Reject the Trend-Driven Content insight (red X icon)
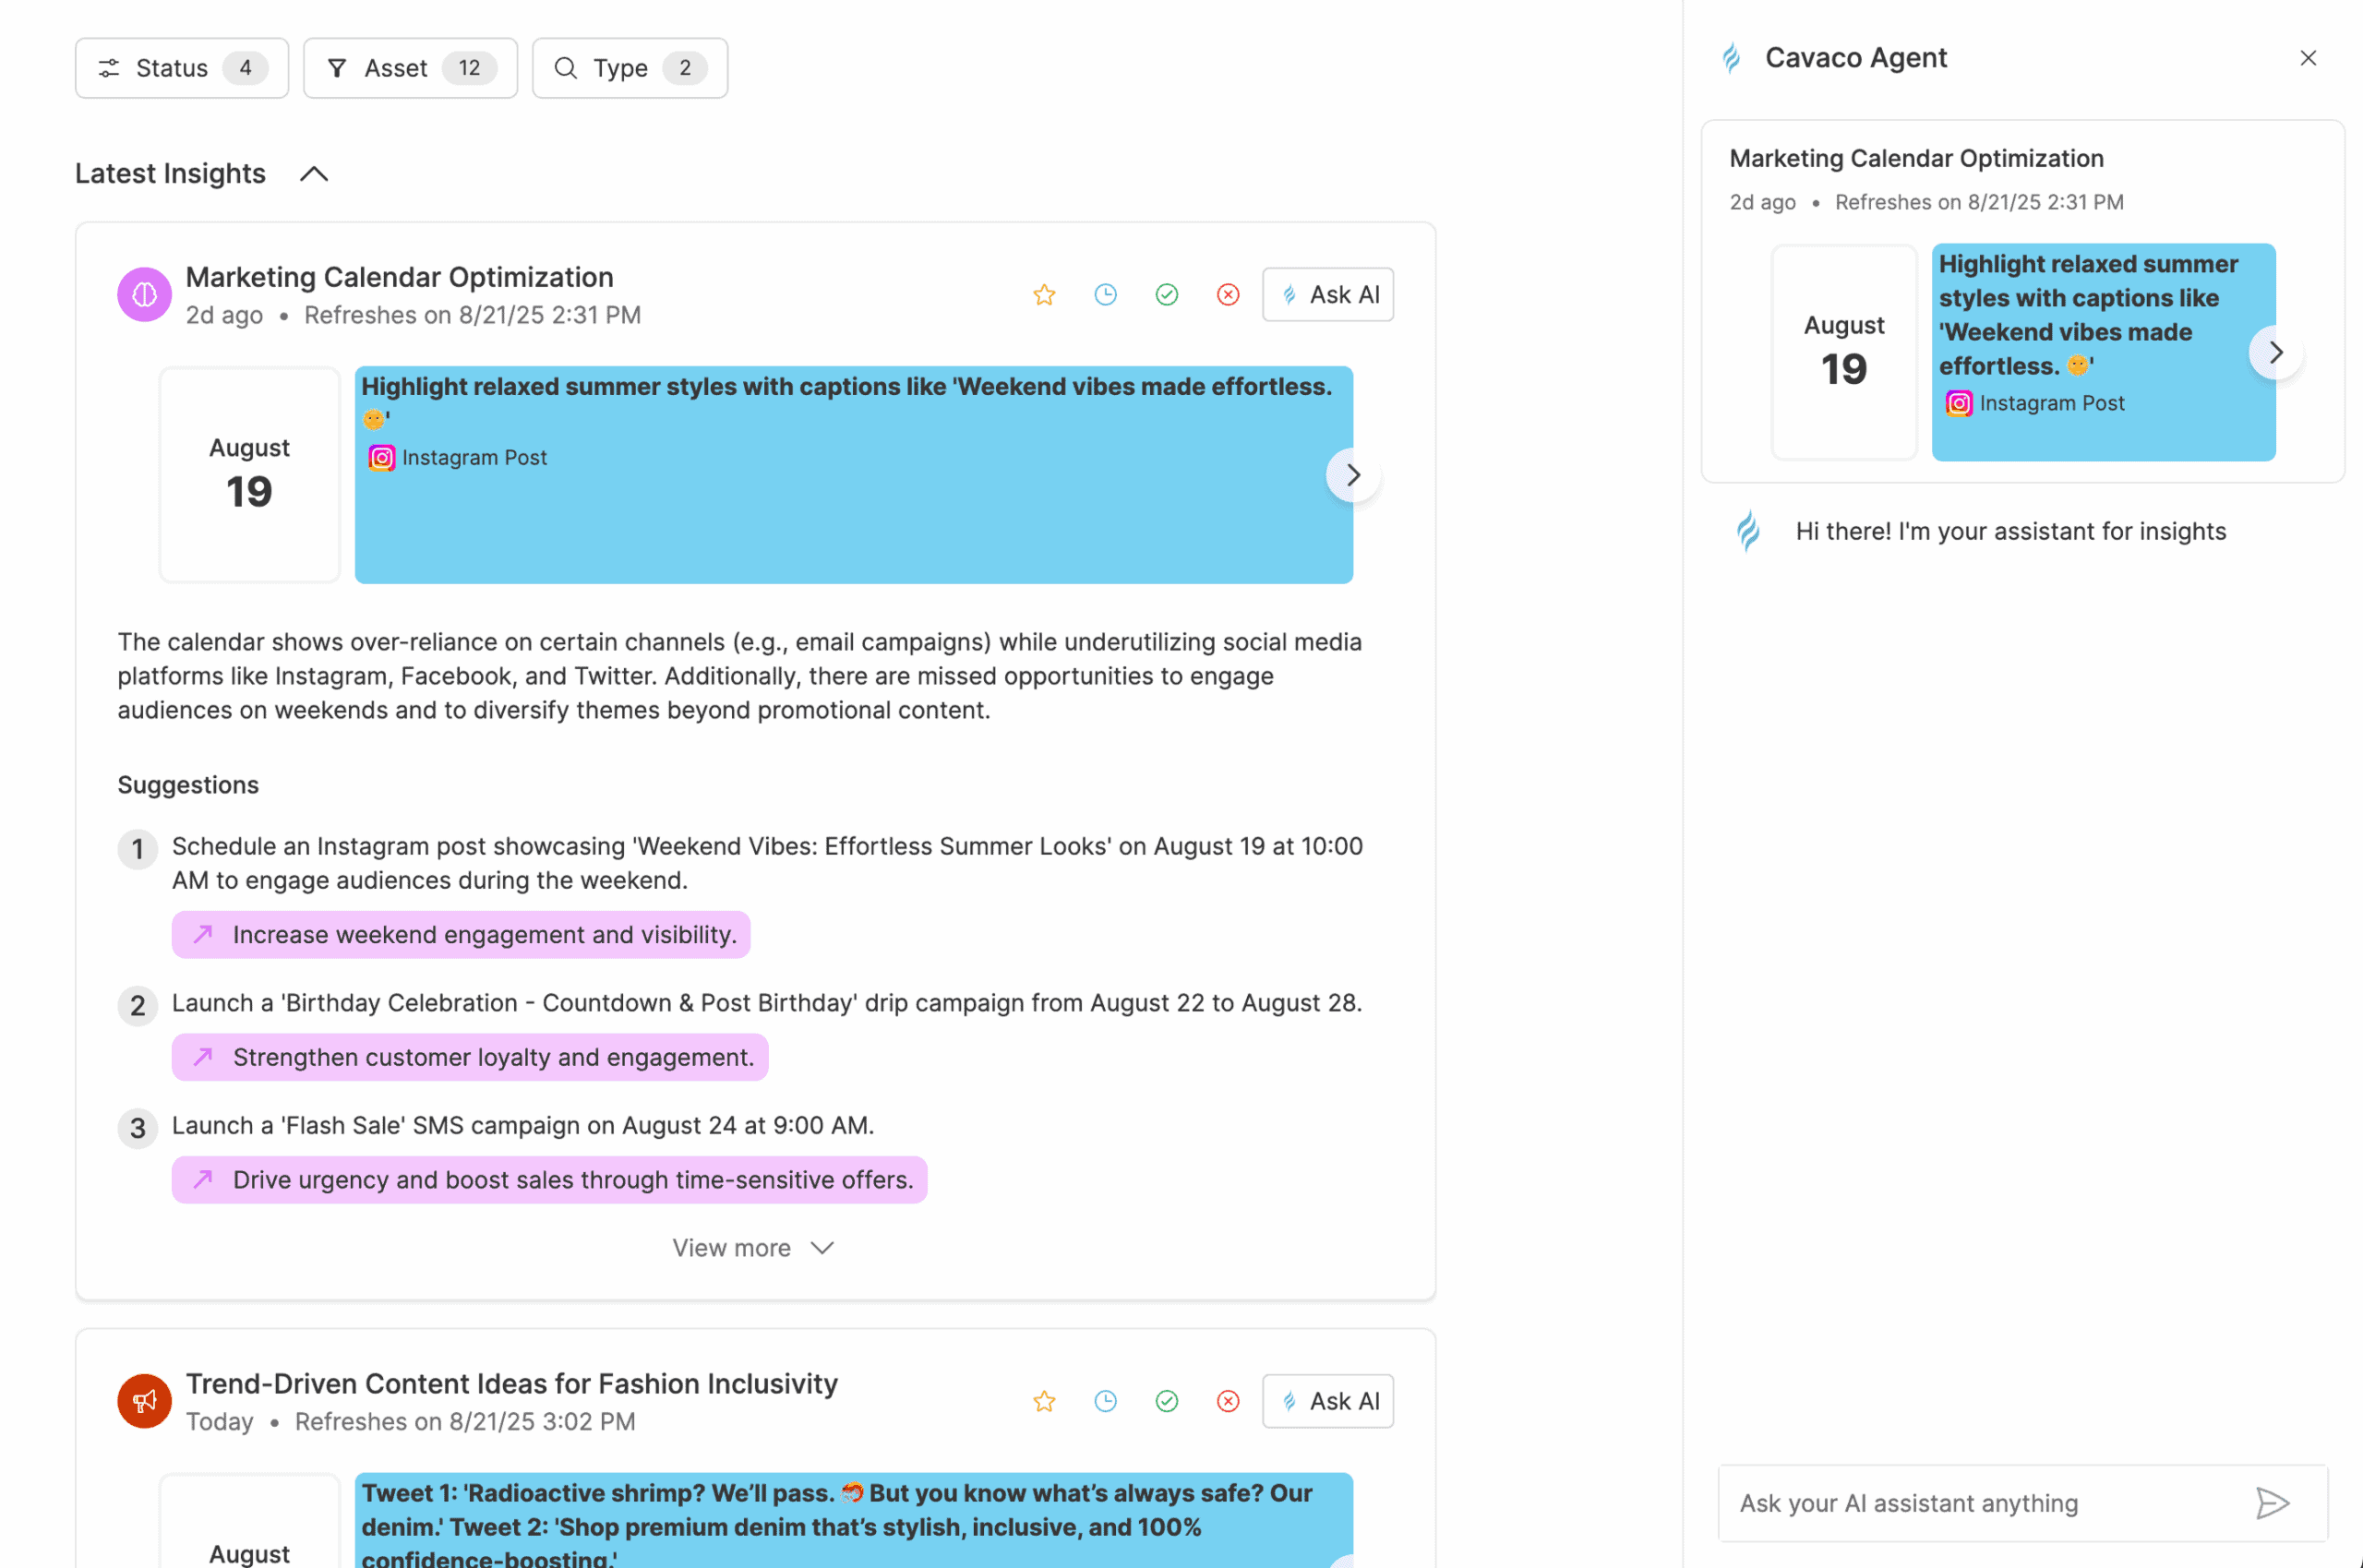Viewport: 2363px width, 1568px height. click(x=1228, y=1401)
